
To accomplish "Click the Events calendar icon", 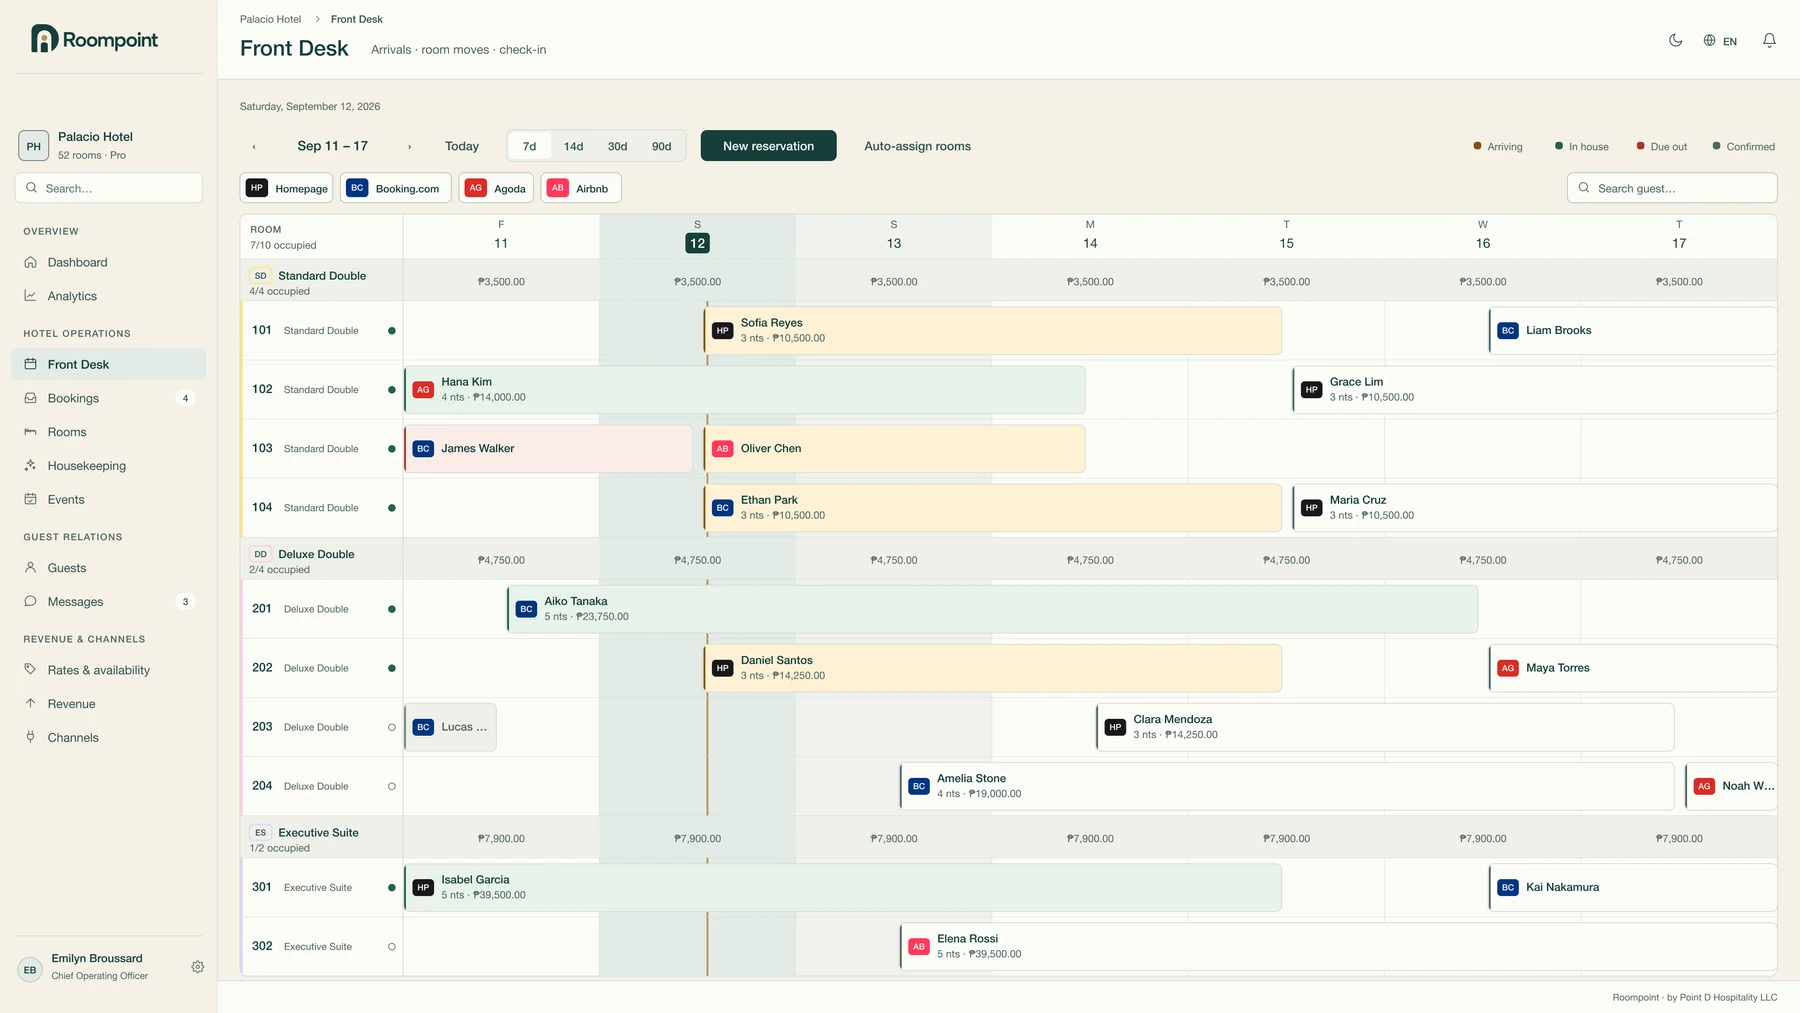I will [30, 500].
